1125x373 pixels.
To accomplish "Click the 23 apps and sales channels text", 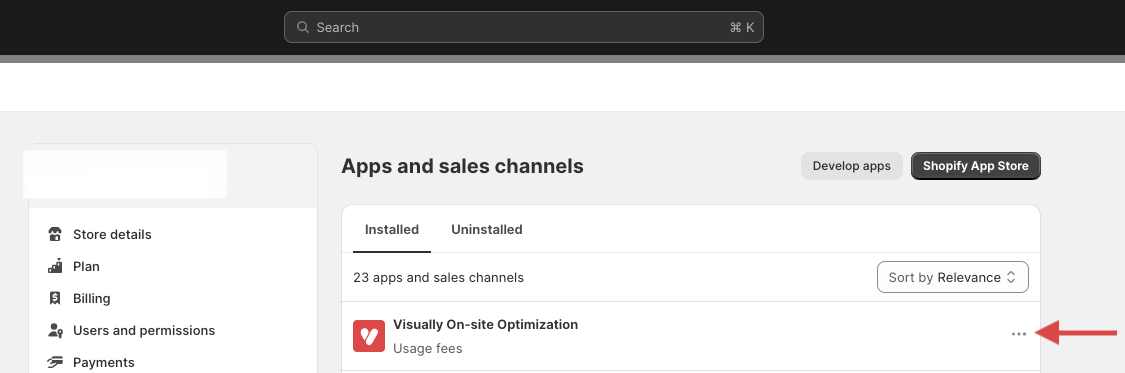I will coord(438,278).
